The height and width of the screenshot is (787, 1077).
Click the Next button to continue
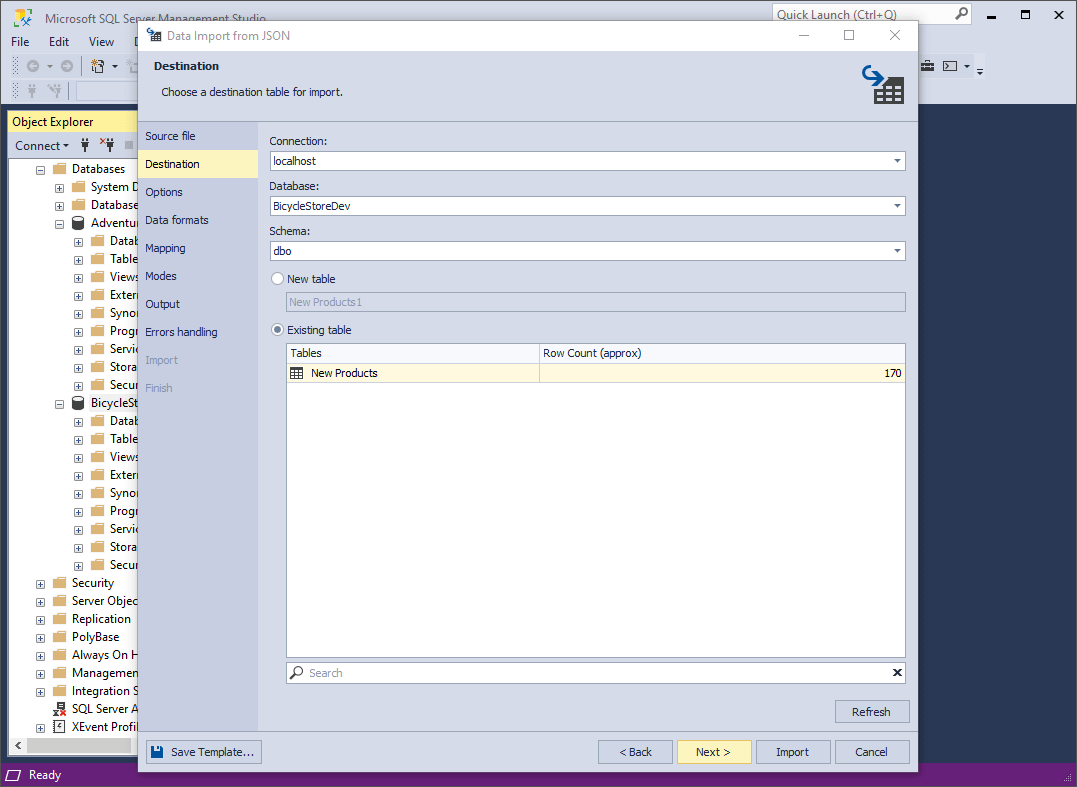pyautogui.click(x=713, y=751)
